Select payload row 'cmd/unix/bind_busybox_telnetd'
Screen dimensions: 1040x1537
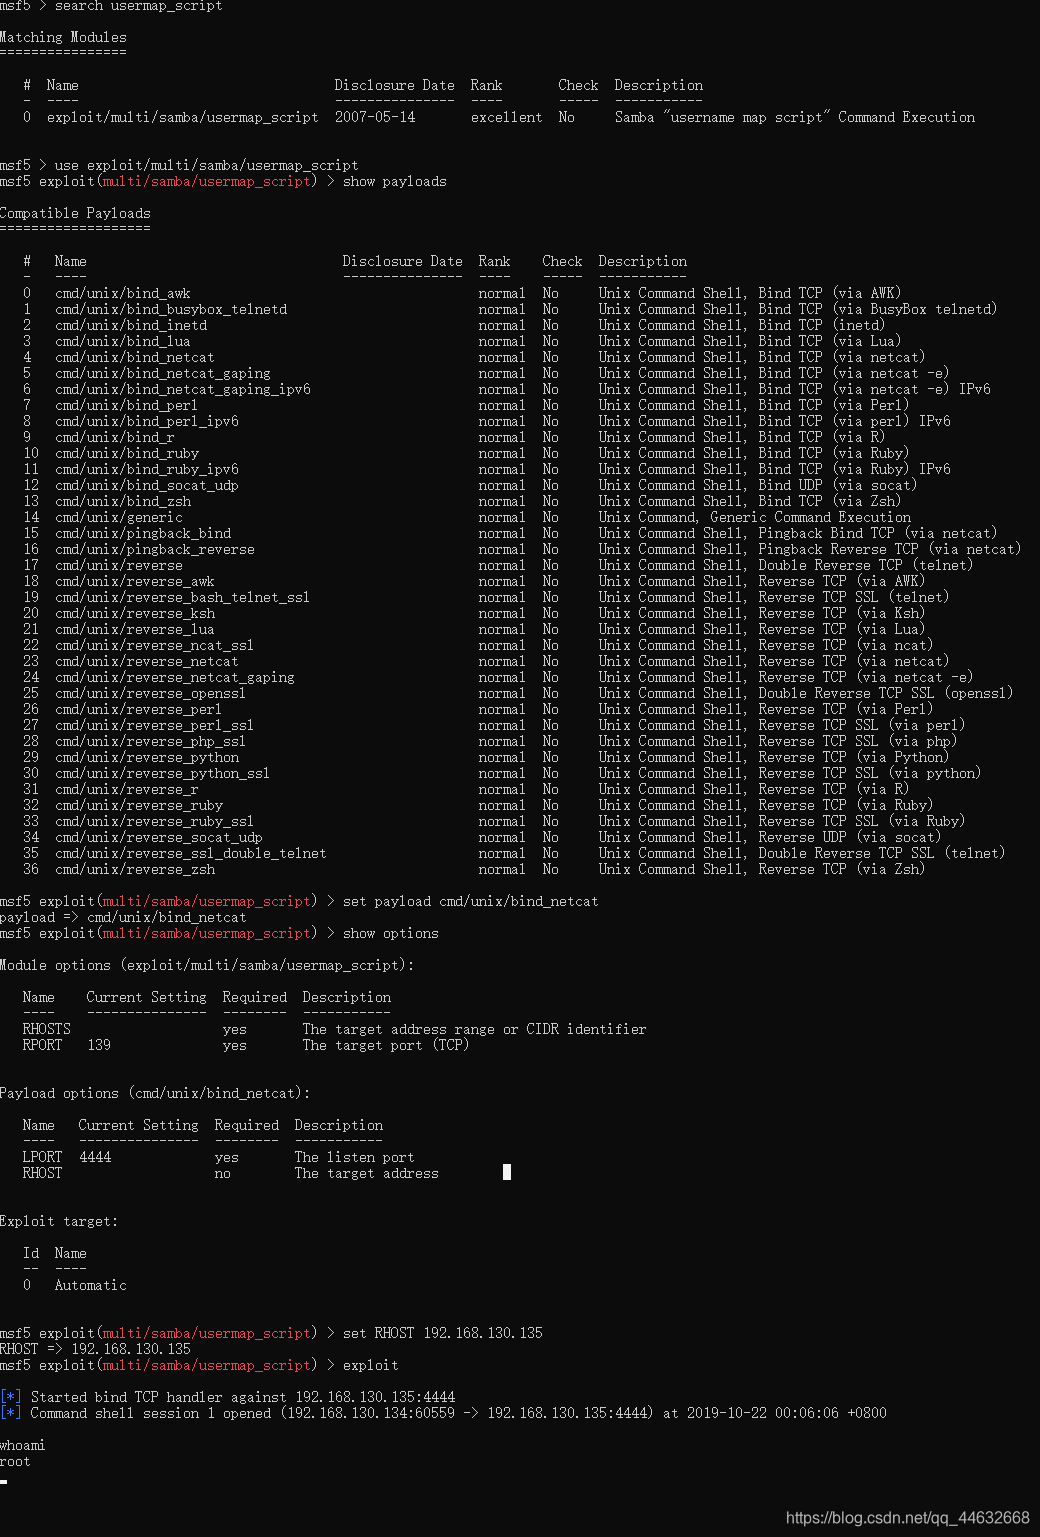pos(510,309)
